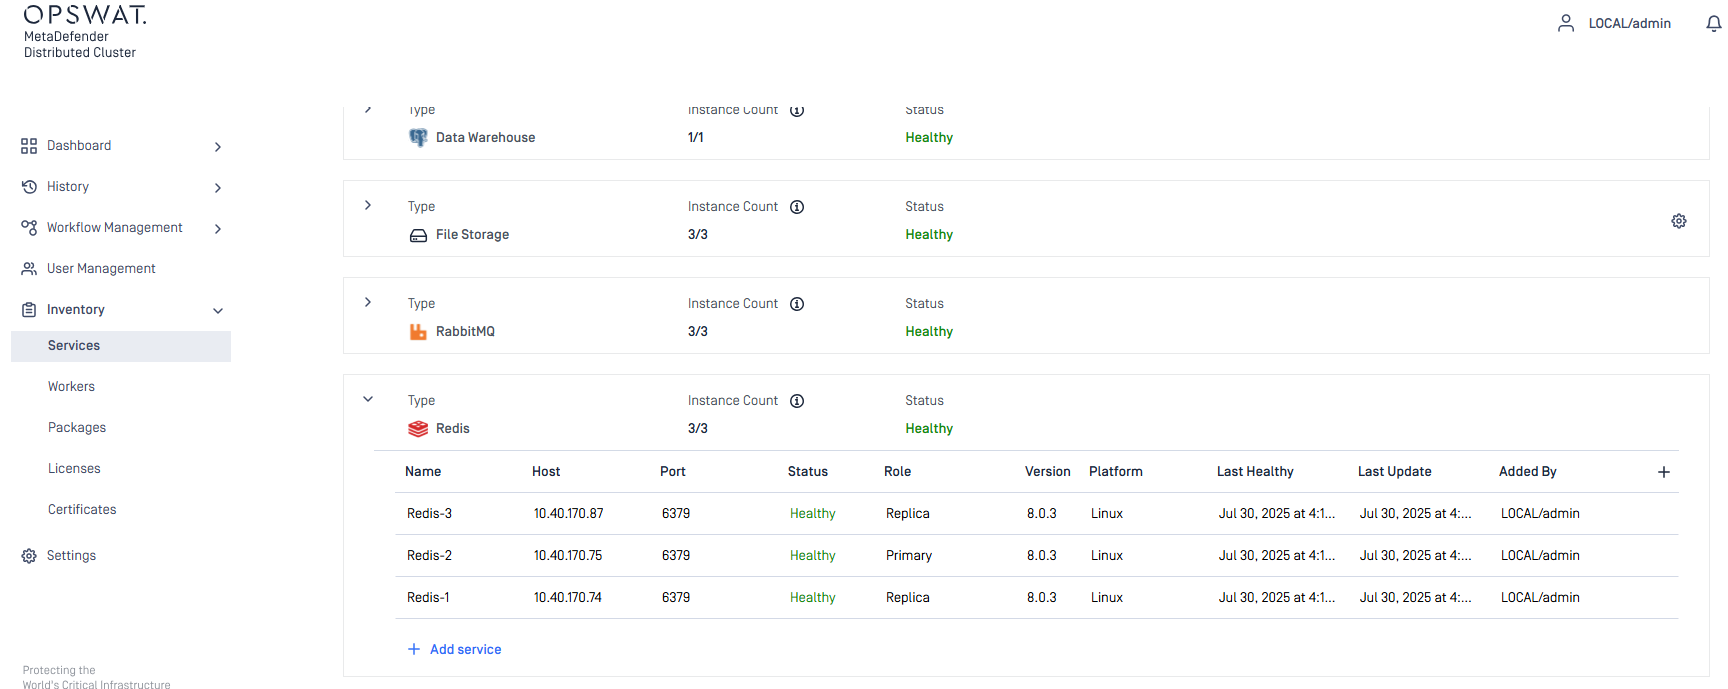Open notifications bell
This screenshot has width=1728, height=689.
[x=1713, y=23]
